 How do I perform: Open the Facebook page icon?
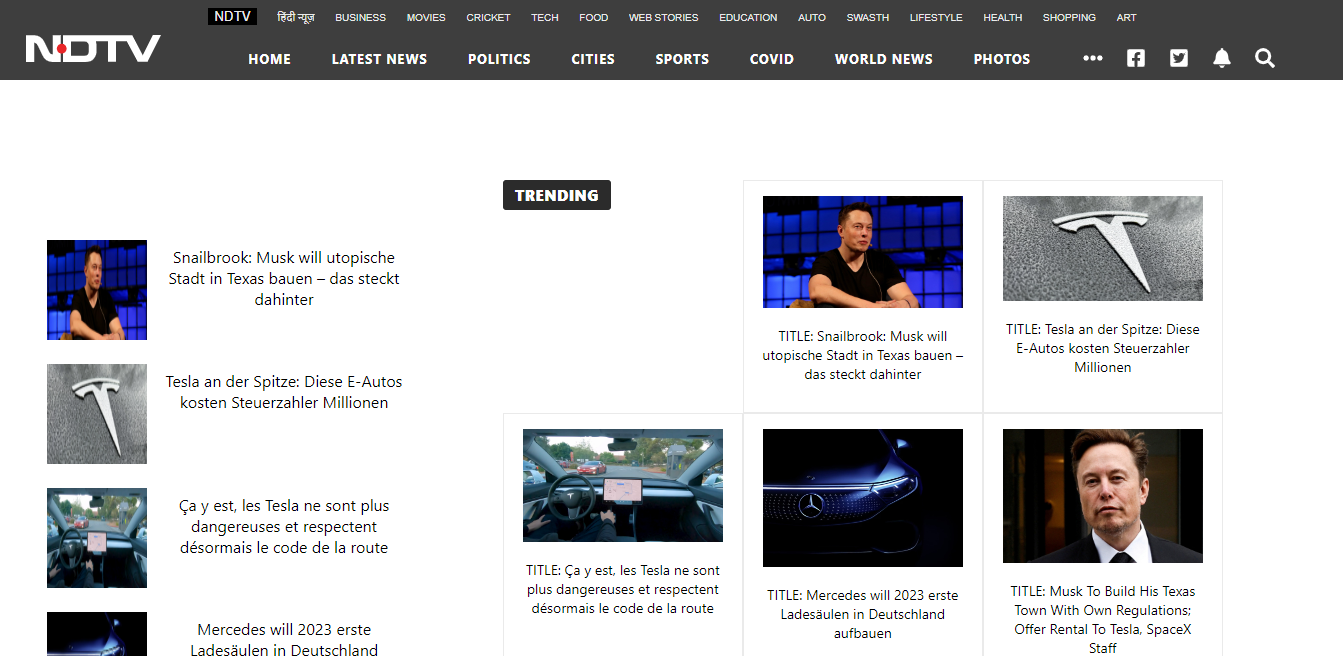pos(1135,58)
